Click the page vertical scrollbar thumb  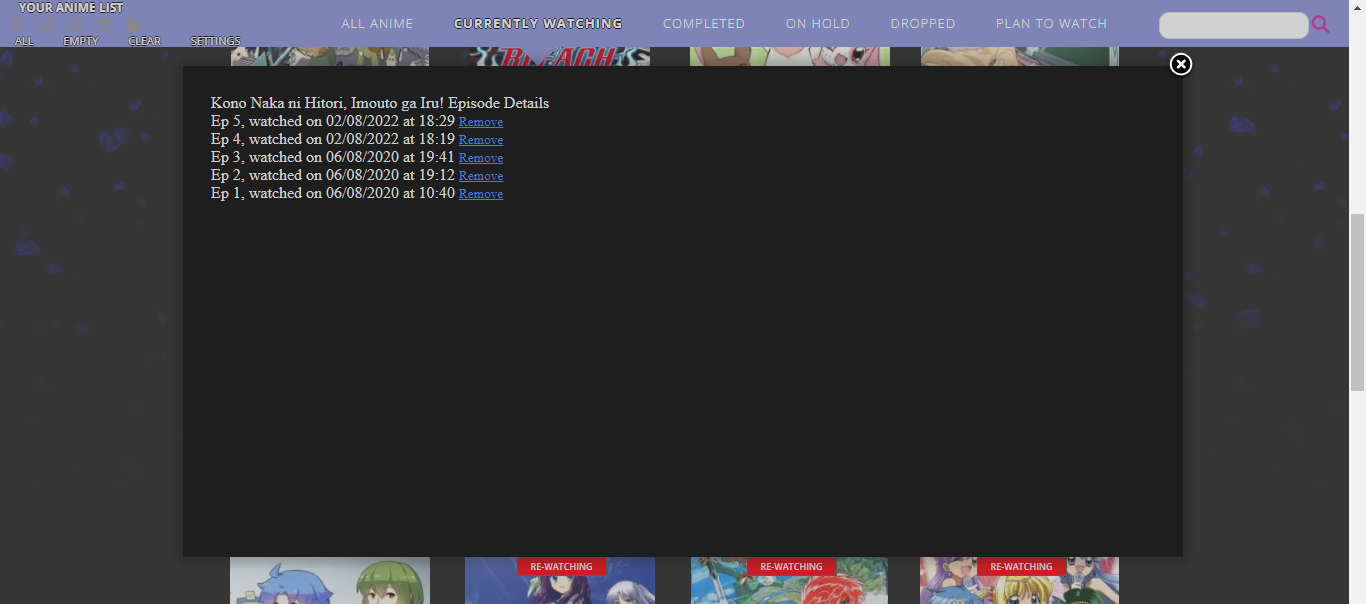tap(1357, 301)
